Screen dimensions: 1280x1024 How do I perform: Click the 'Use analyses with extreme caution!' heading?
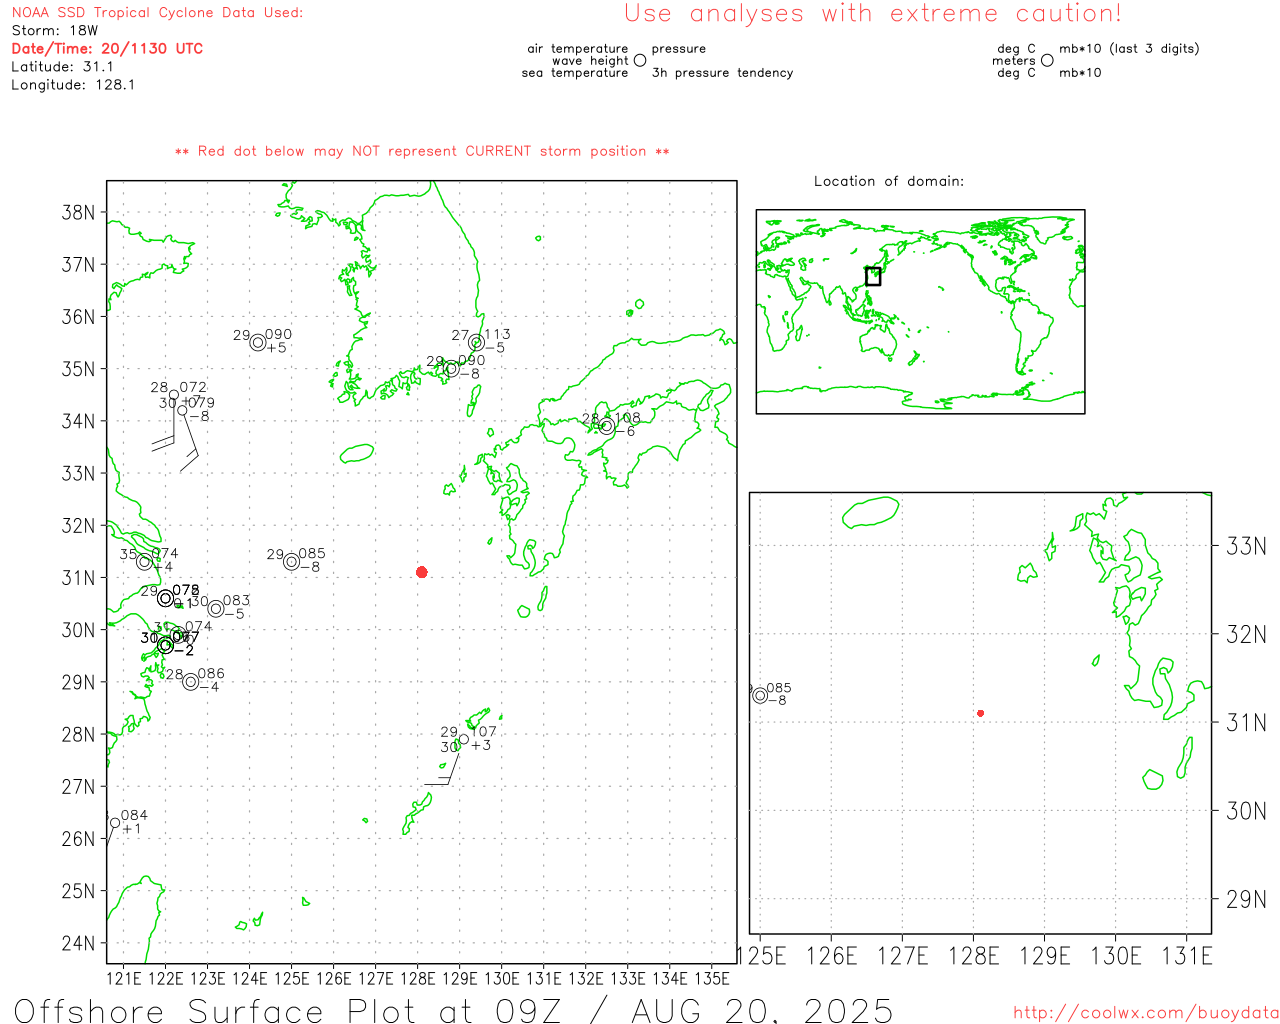pyautogui.click(x=873, y=14)
